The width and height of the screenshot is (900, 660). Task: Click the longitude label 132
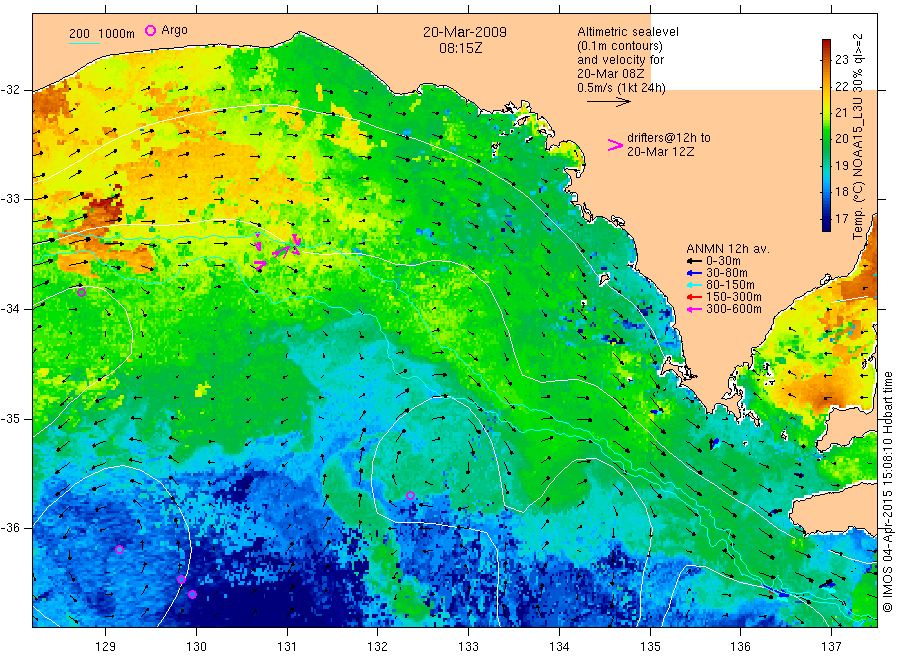[x=378, y=647]
